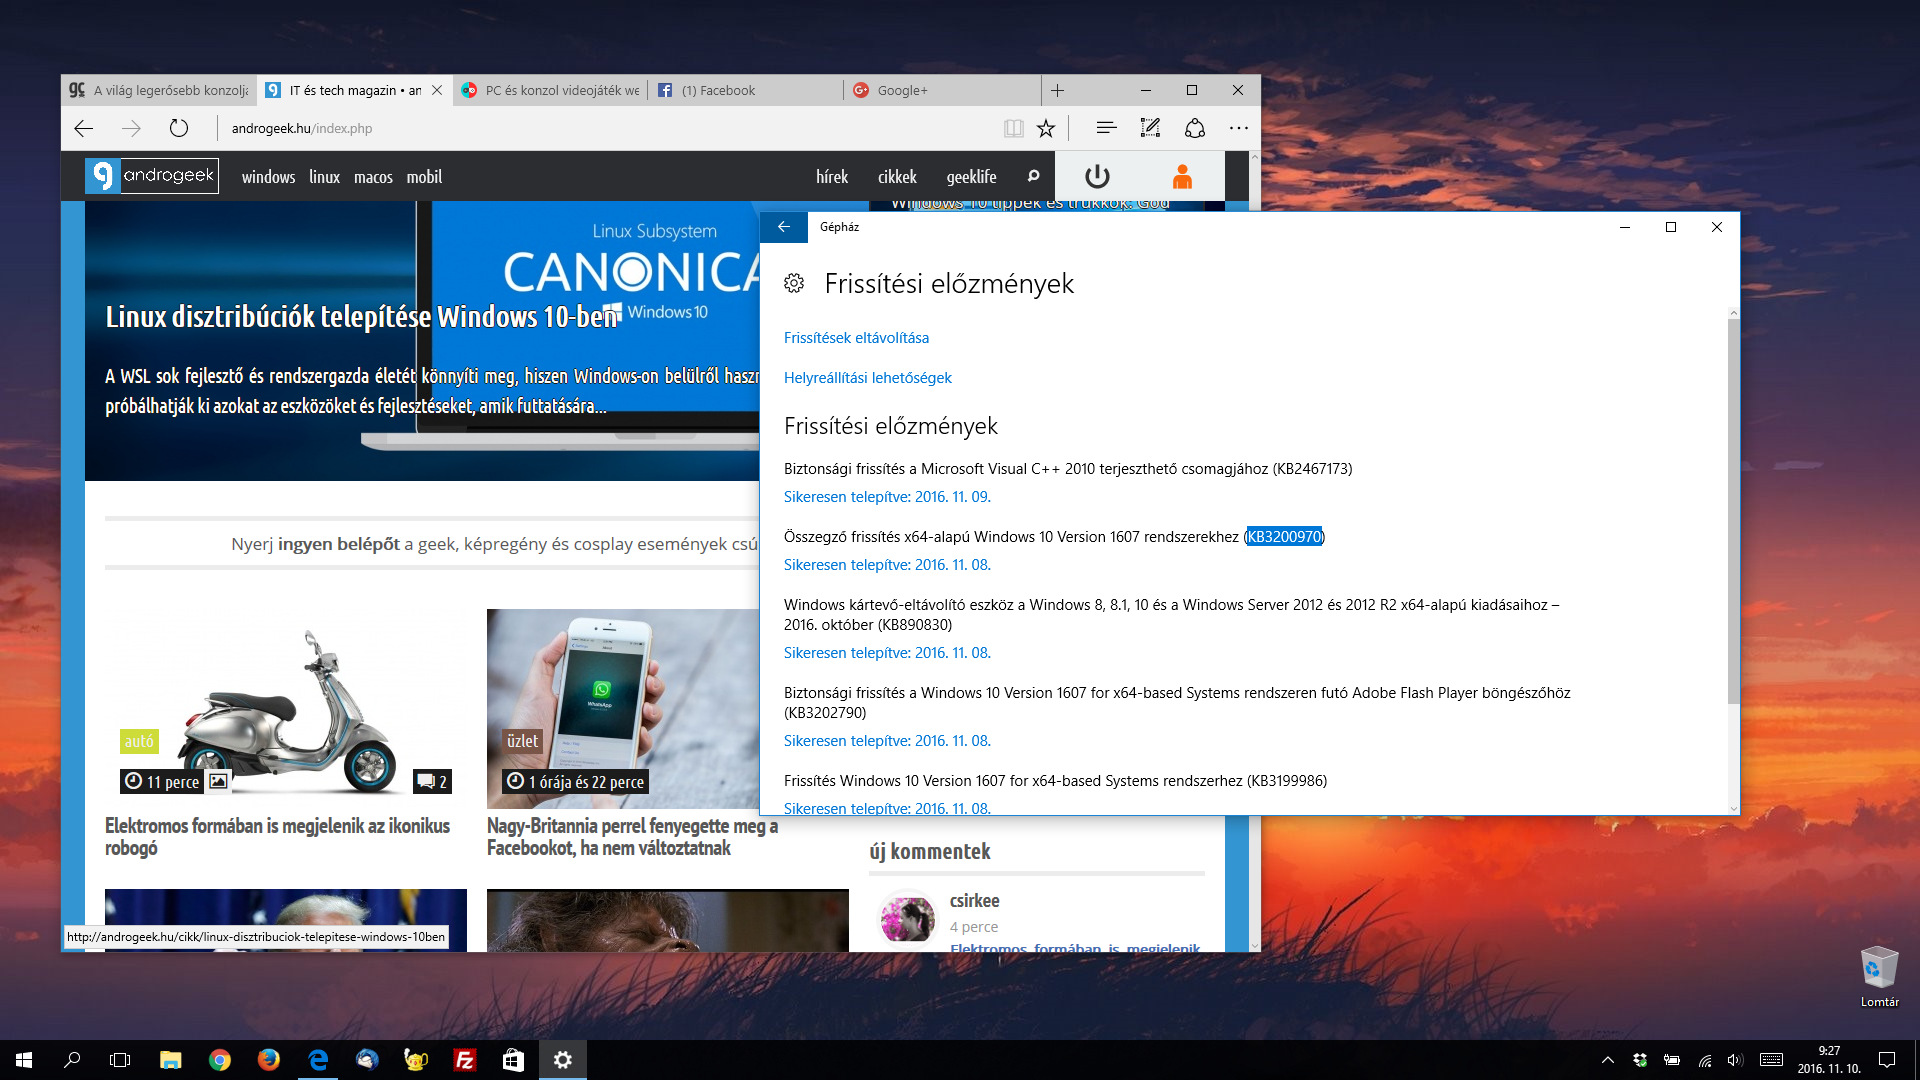
Task: Open the 'windows' menu on androgeek
Action: tap(268, 177)
